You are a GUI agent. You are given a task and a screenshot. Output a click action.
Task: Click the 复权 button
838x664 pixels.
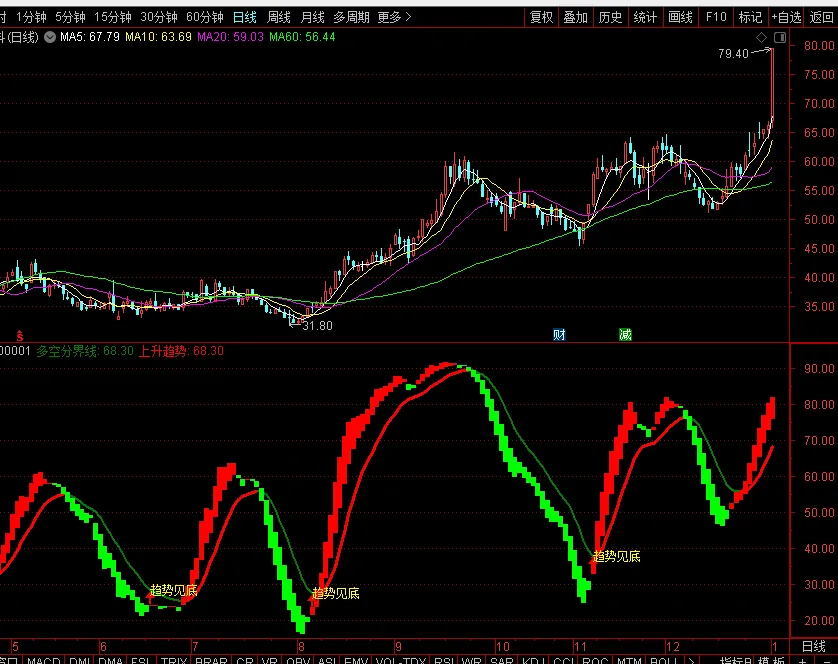tap(541, 17)
